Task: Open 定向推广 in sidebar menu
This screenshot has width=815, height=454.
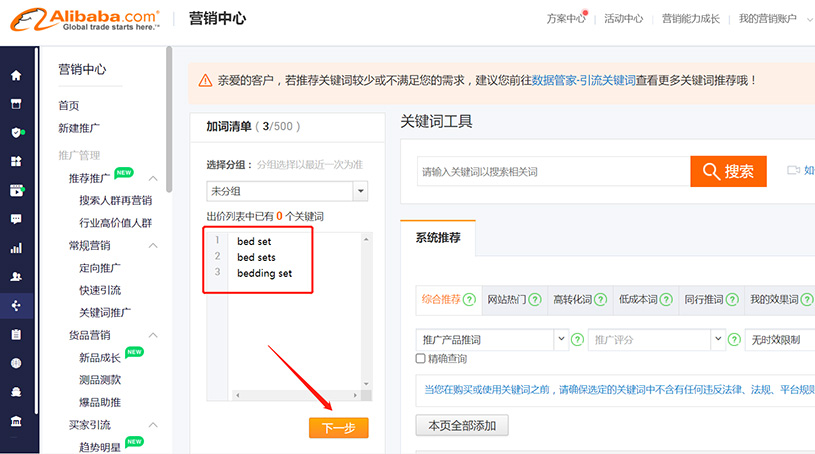Action: click(100, 268)
